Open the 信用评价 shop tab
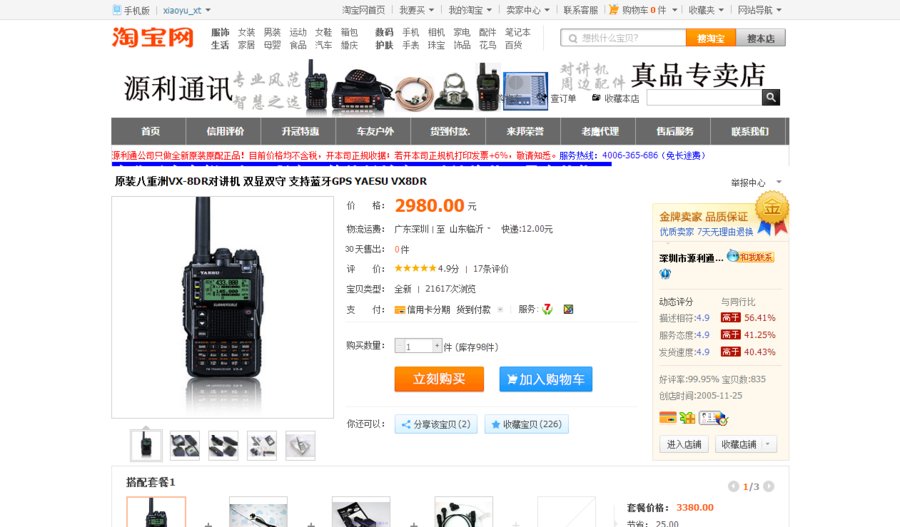900x527 pixels. click(224, 131)
